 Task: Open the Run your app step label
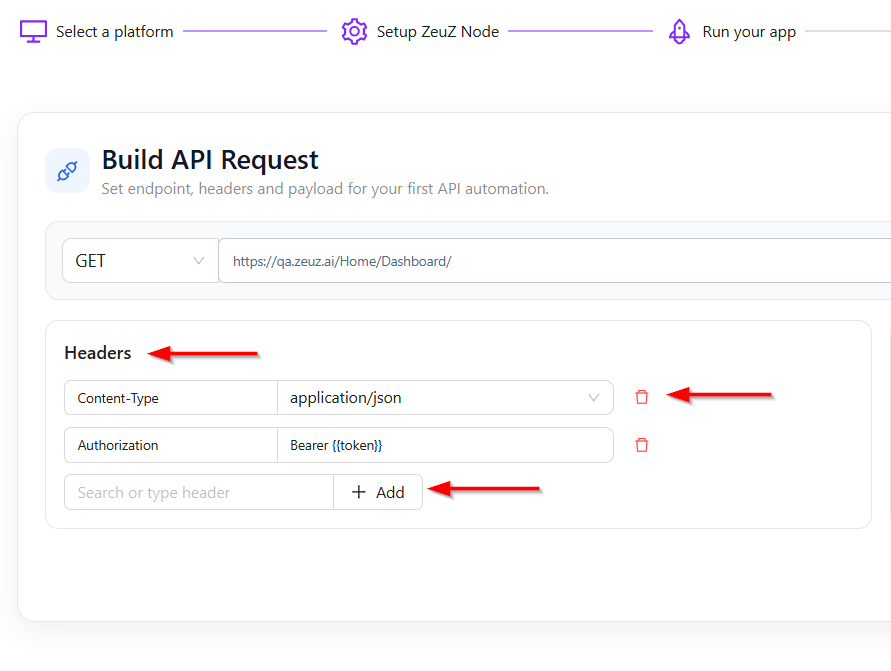(x=749, y=32)
